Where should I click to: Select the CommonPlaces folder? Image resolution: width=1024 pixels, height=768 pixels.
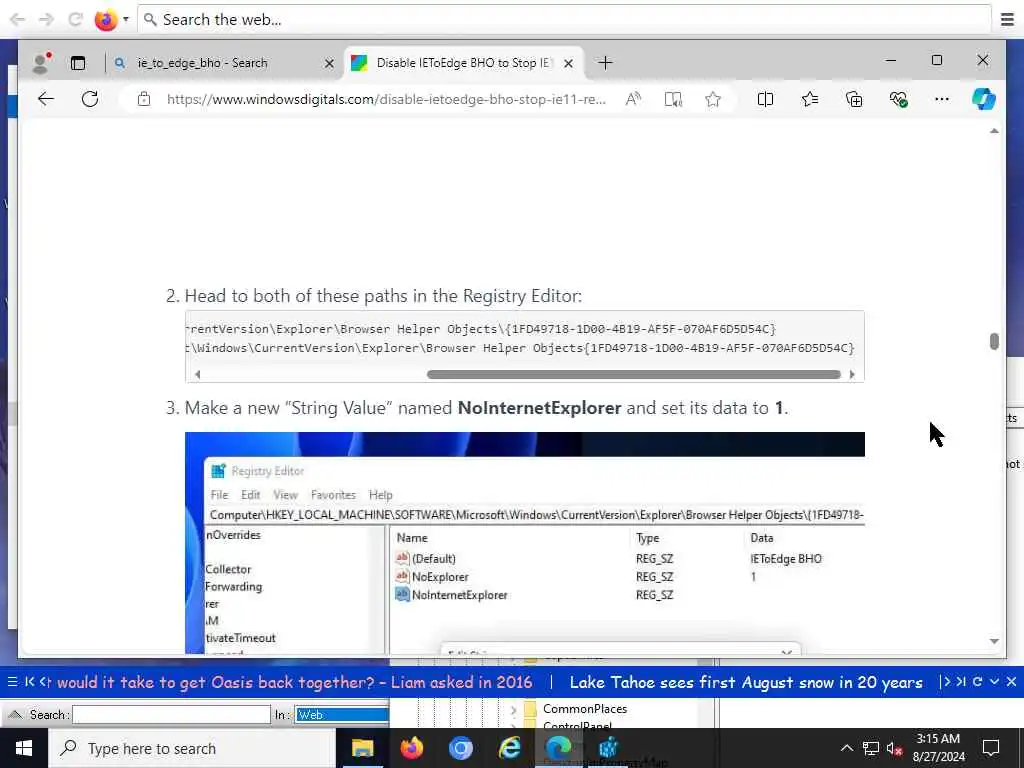(584, 709)
